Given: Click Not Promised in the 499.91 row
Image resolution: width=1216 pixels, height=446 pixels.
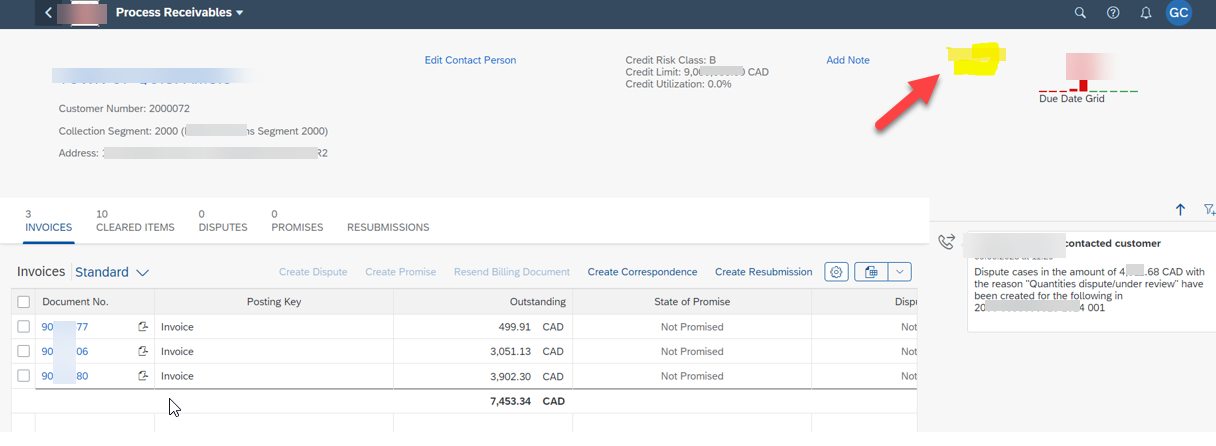Looking at the screenshot, I should [x=692, y=327].
